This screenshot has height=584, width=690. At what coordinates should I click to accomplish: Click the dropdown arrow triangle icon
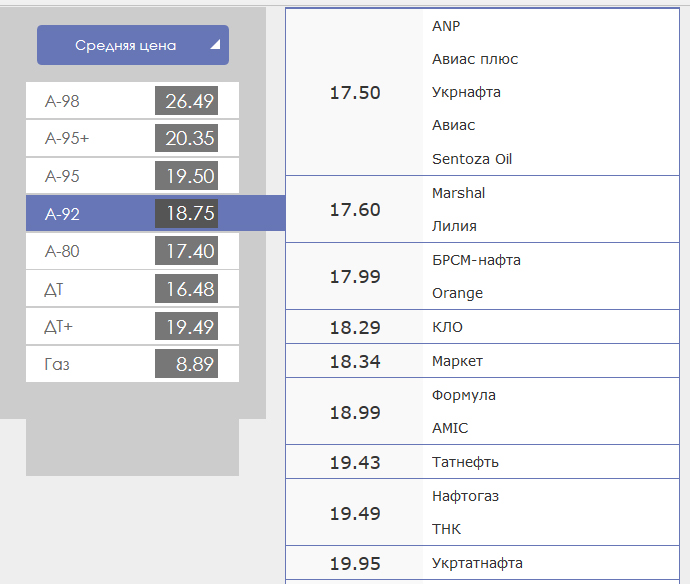[214, 45]
